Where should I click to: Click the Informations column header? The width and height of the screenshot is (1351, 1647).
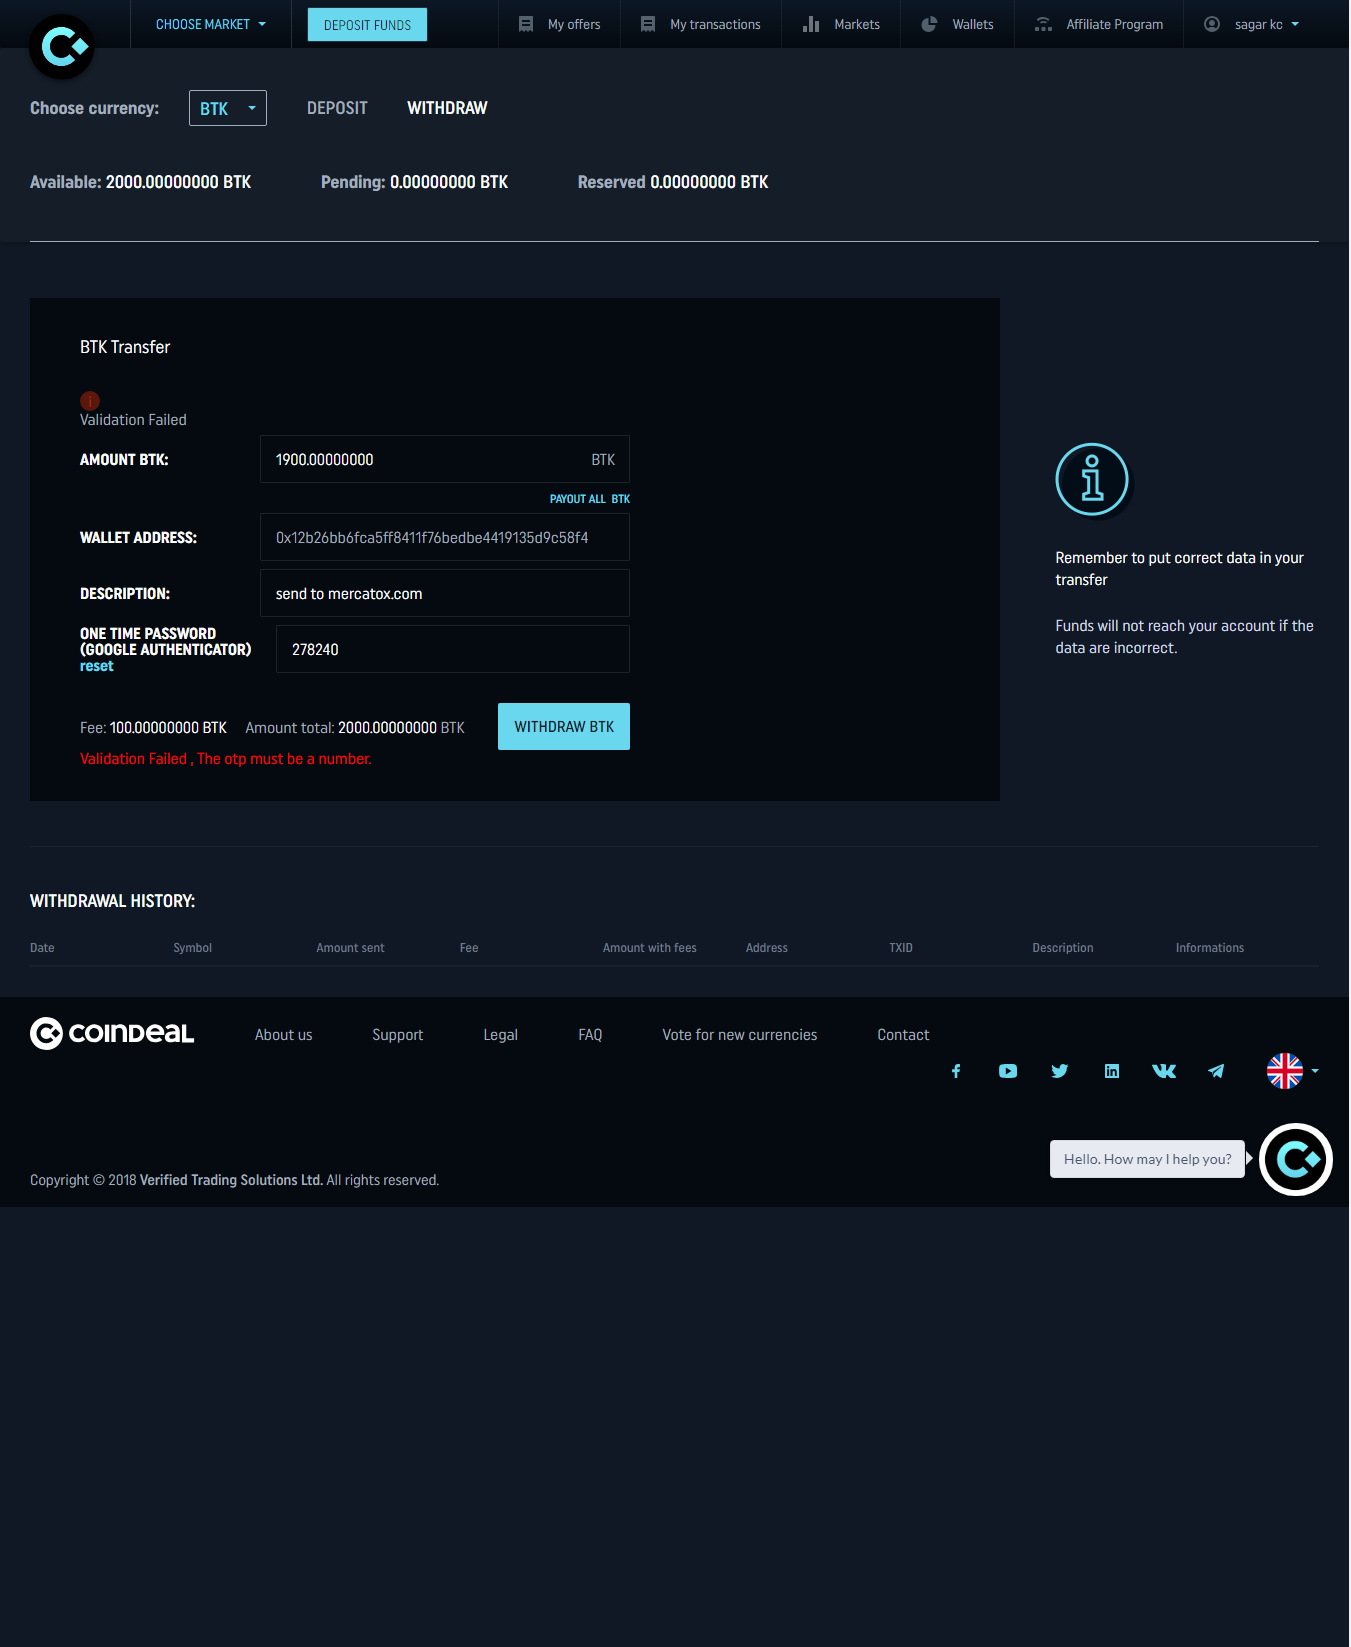(1210, 948)
